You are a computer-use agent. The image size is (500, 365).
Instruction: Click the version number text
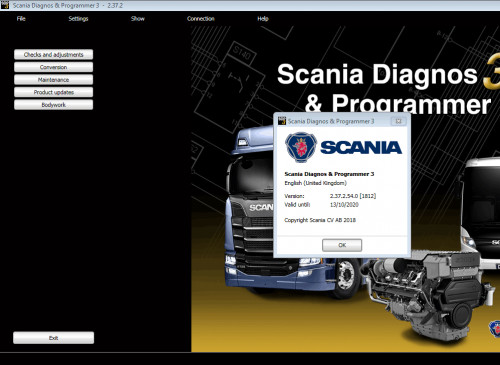(x=353, y=196)
